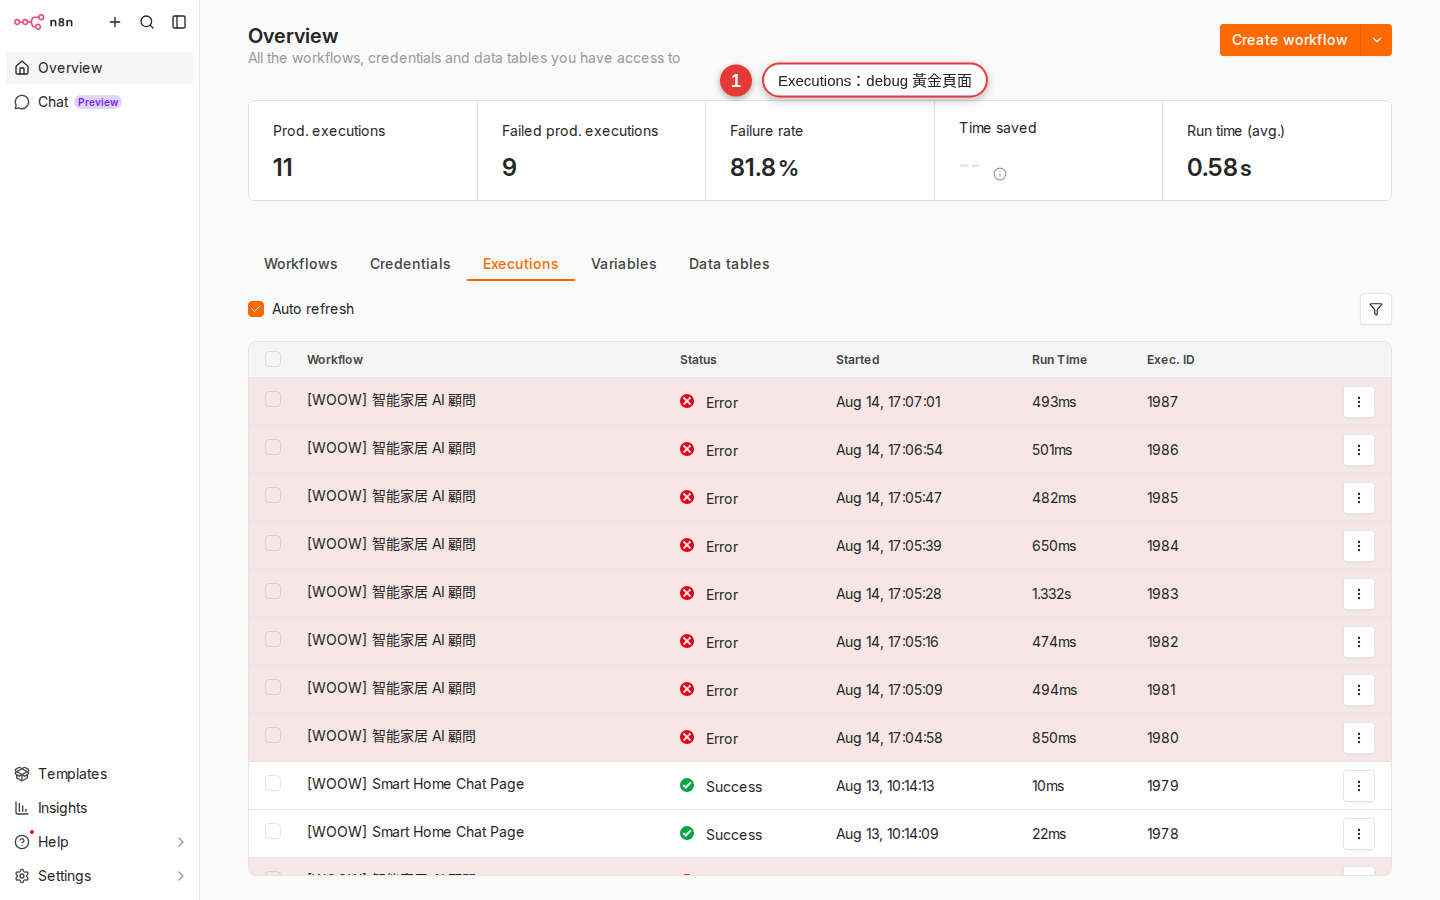This screenshot has height=900, width=1440.
Task: Click the plus icon to add new
Action: tap(115, 22)
